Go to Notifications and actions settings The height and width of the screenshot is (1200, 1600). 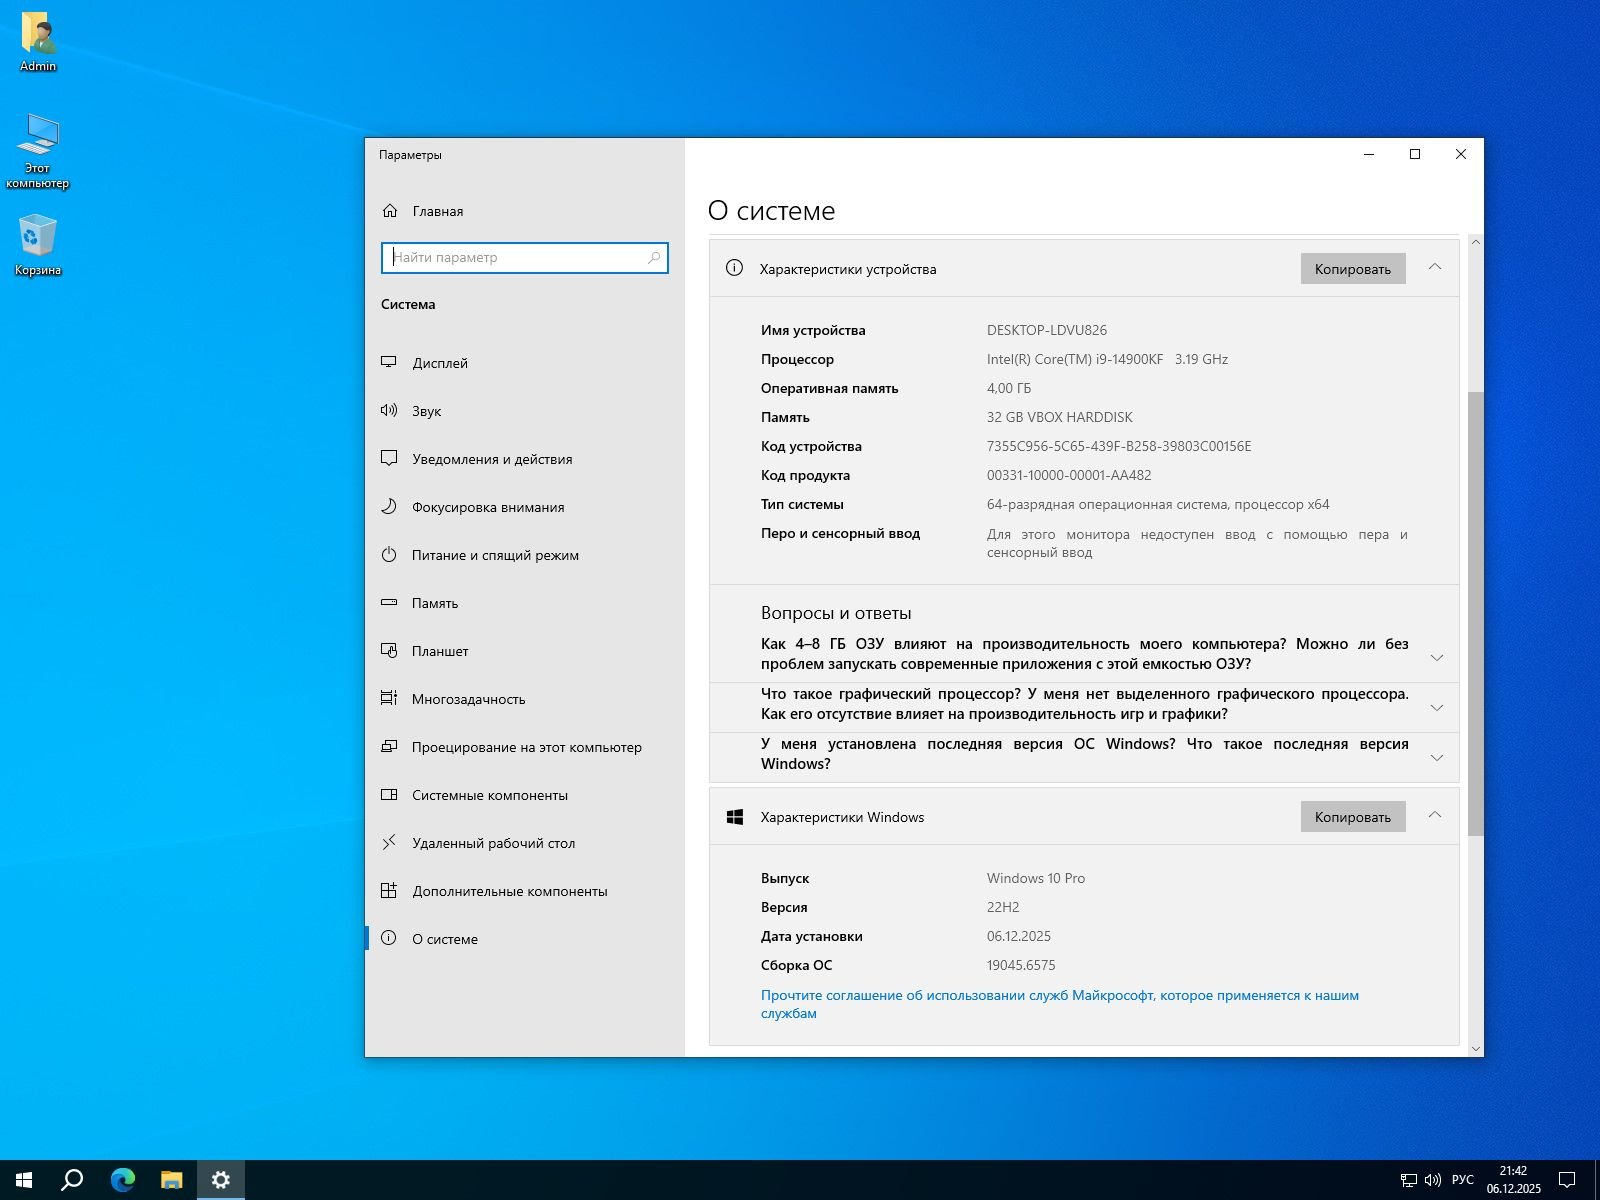point(492,459)
